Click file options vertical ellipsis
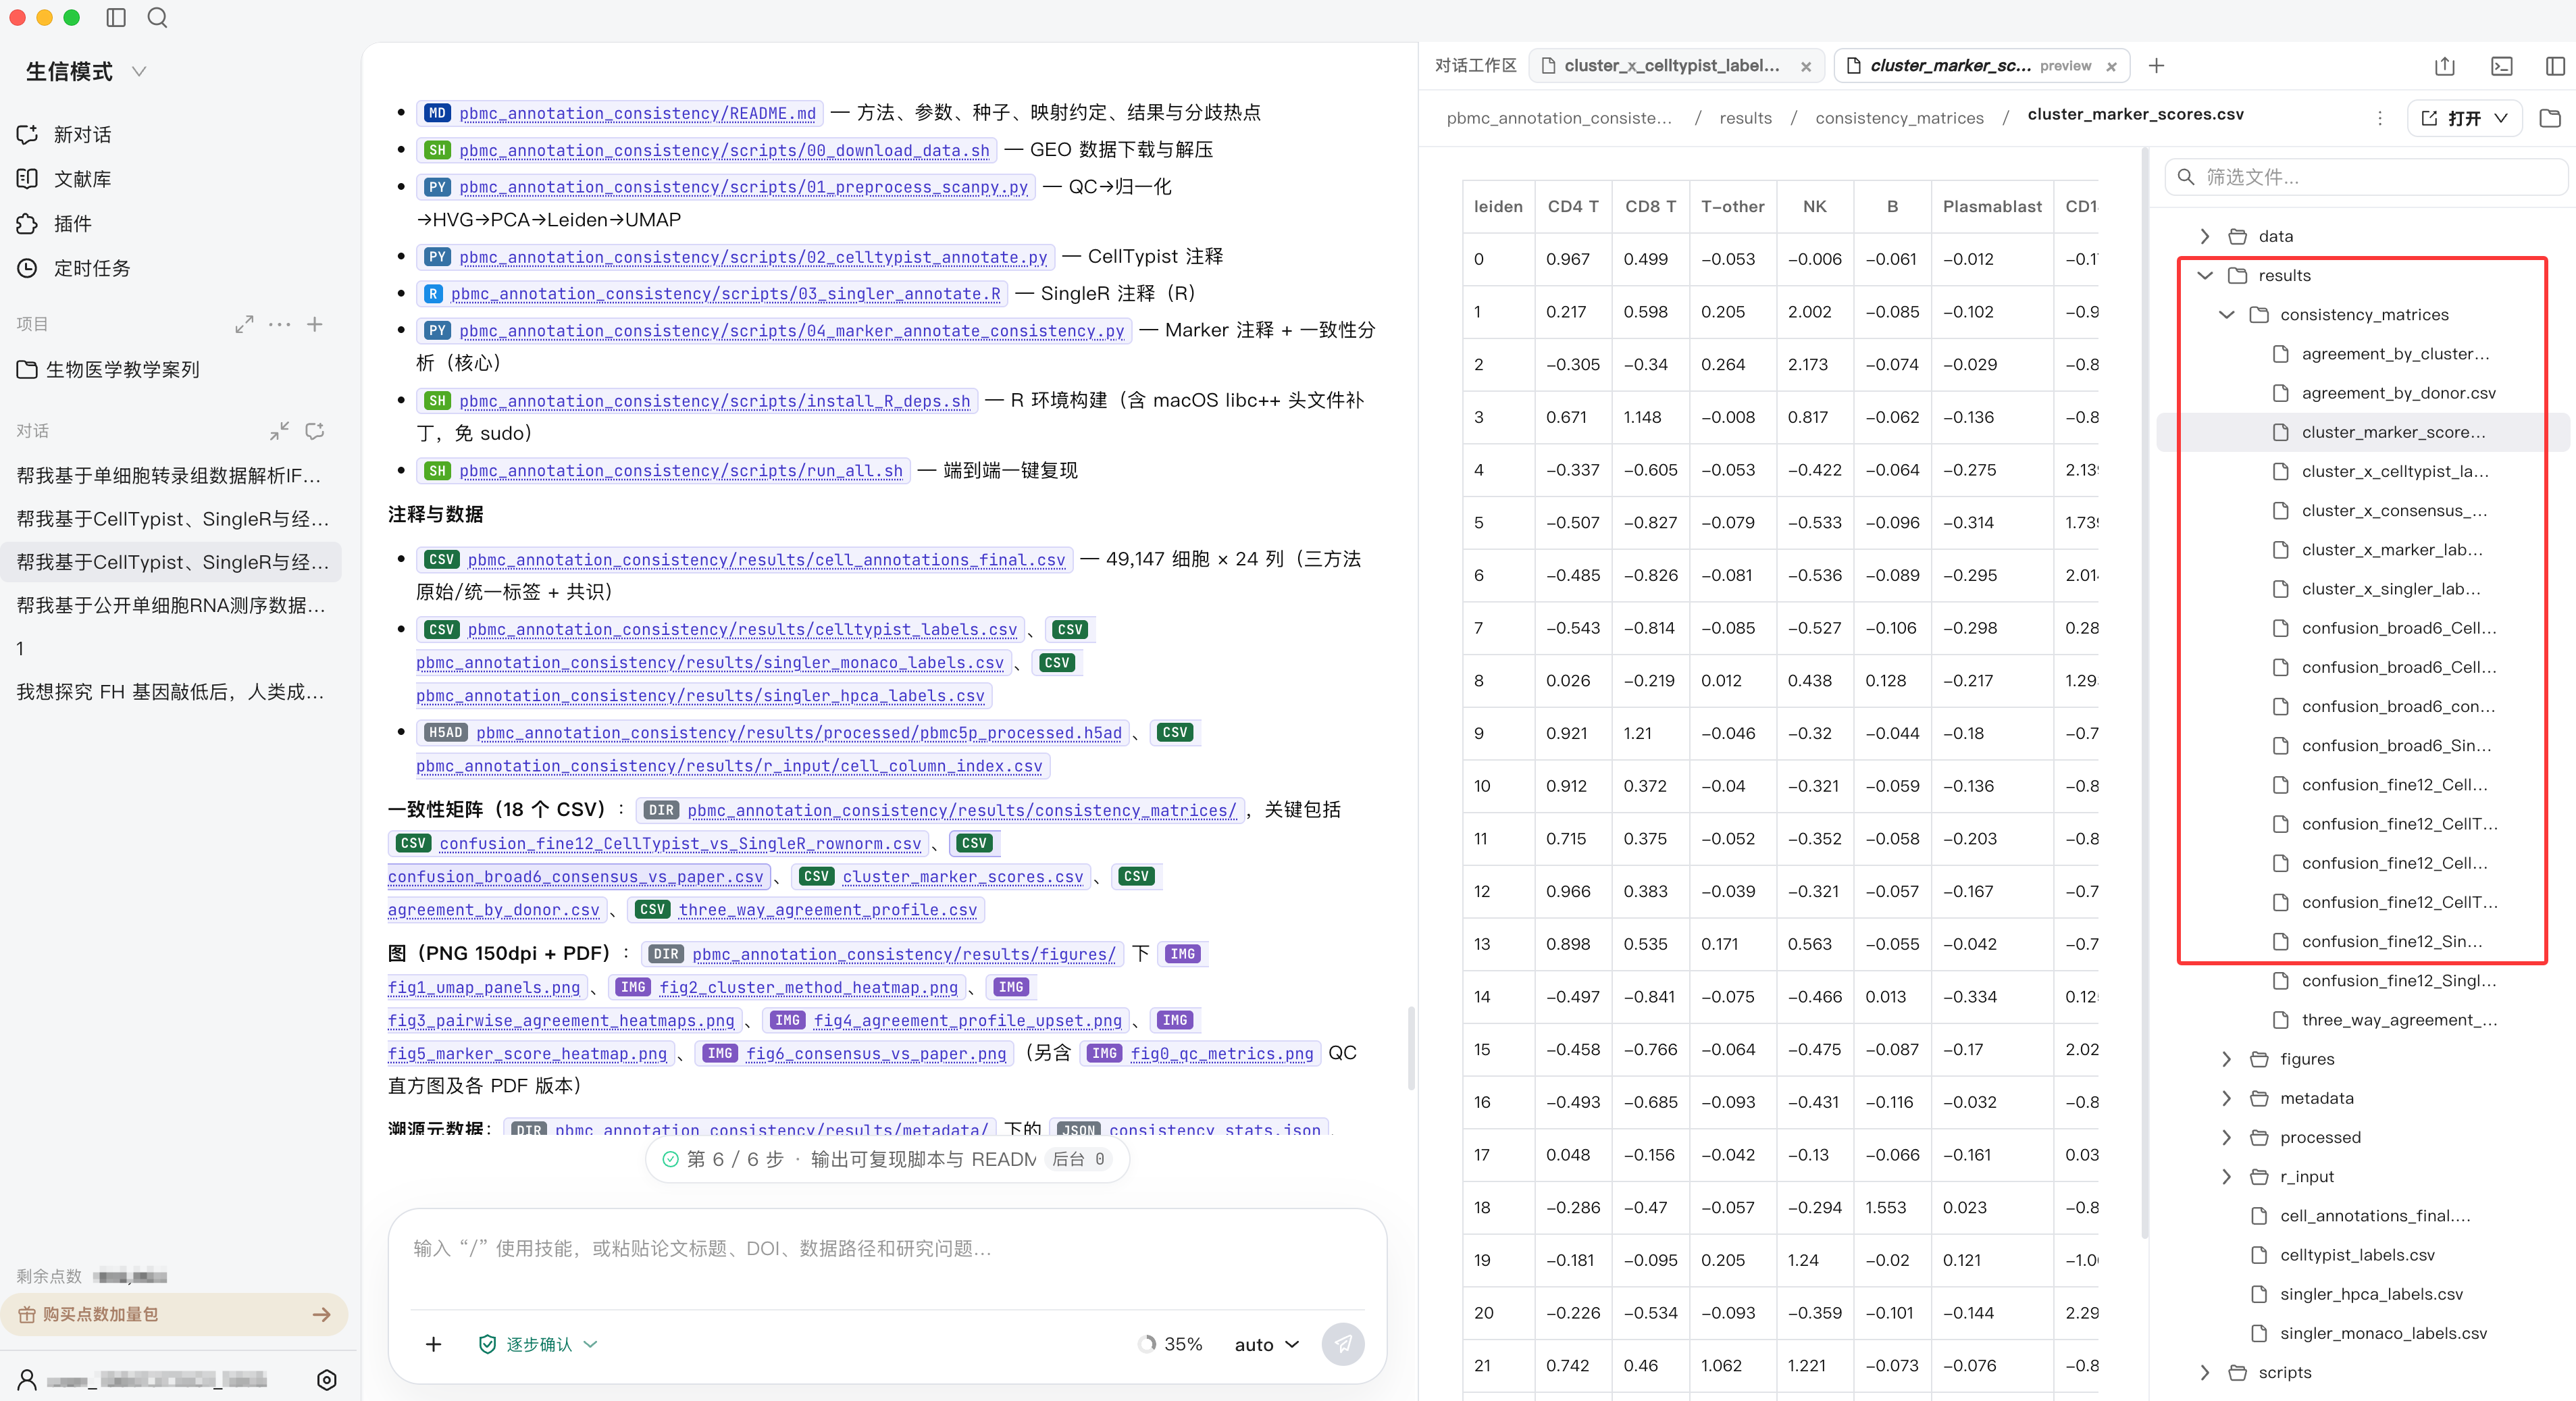The image size is (2576, 1401). click(x=2379, y=118)
